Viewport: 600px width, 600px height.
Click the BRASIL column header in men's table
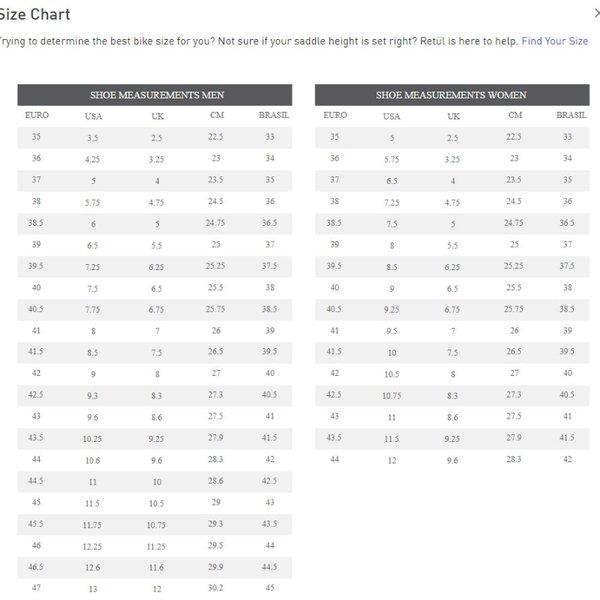point(270,115)
